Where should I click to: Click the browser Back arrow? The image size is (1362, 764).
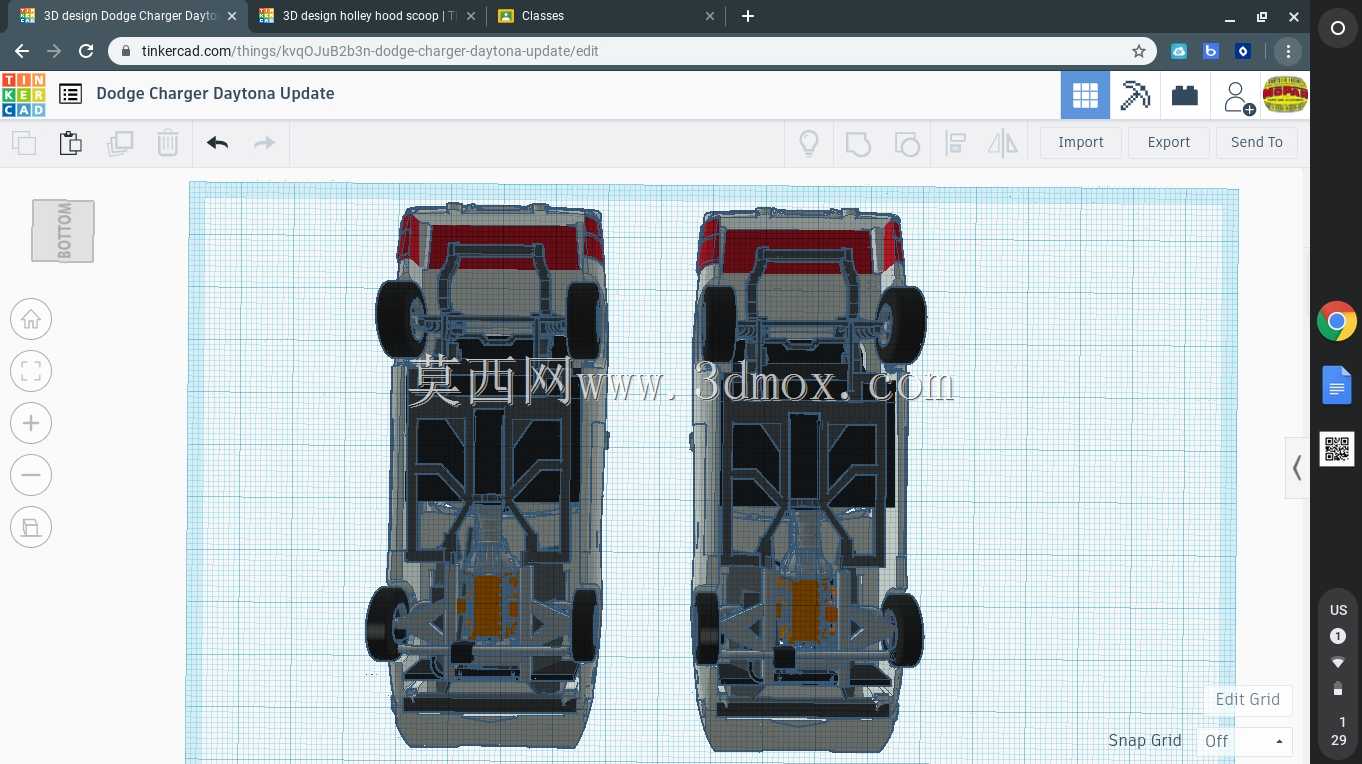22,51
